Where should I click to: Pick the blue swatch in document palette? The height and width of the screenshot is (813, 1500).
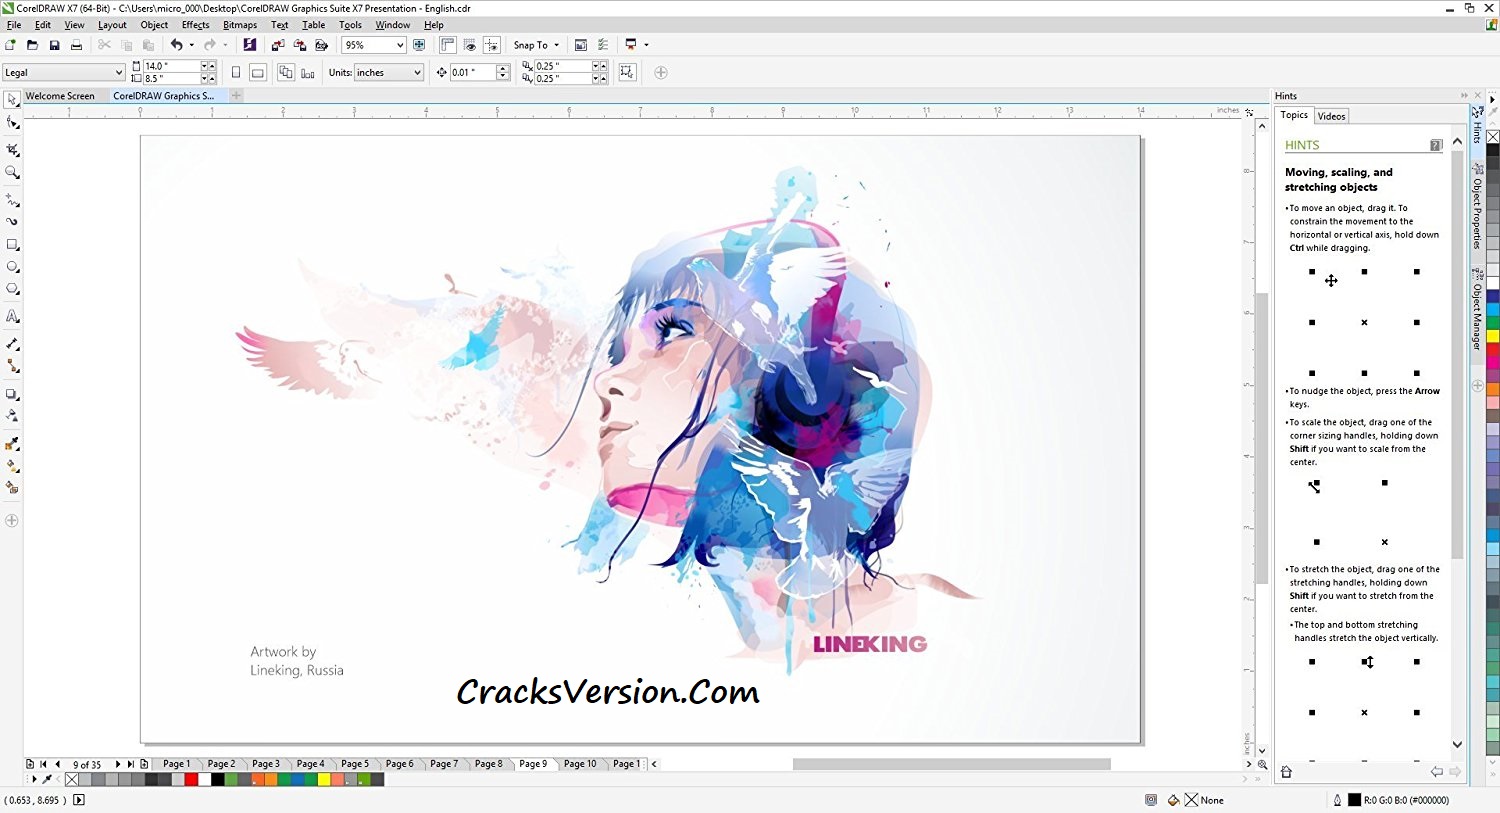point(298,779)
